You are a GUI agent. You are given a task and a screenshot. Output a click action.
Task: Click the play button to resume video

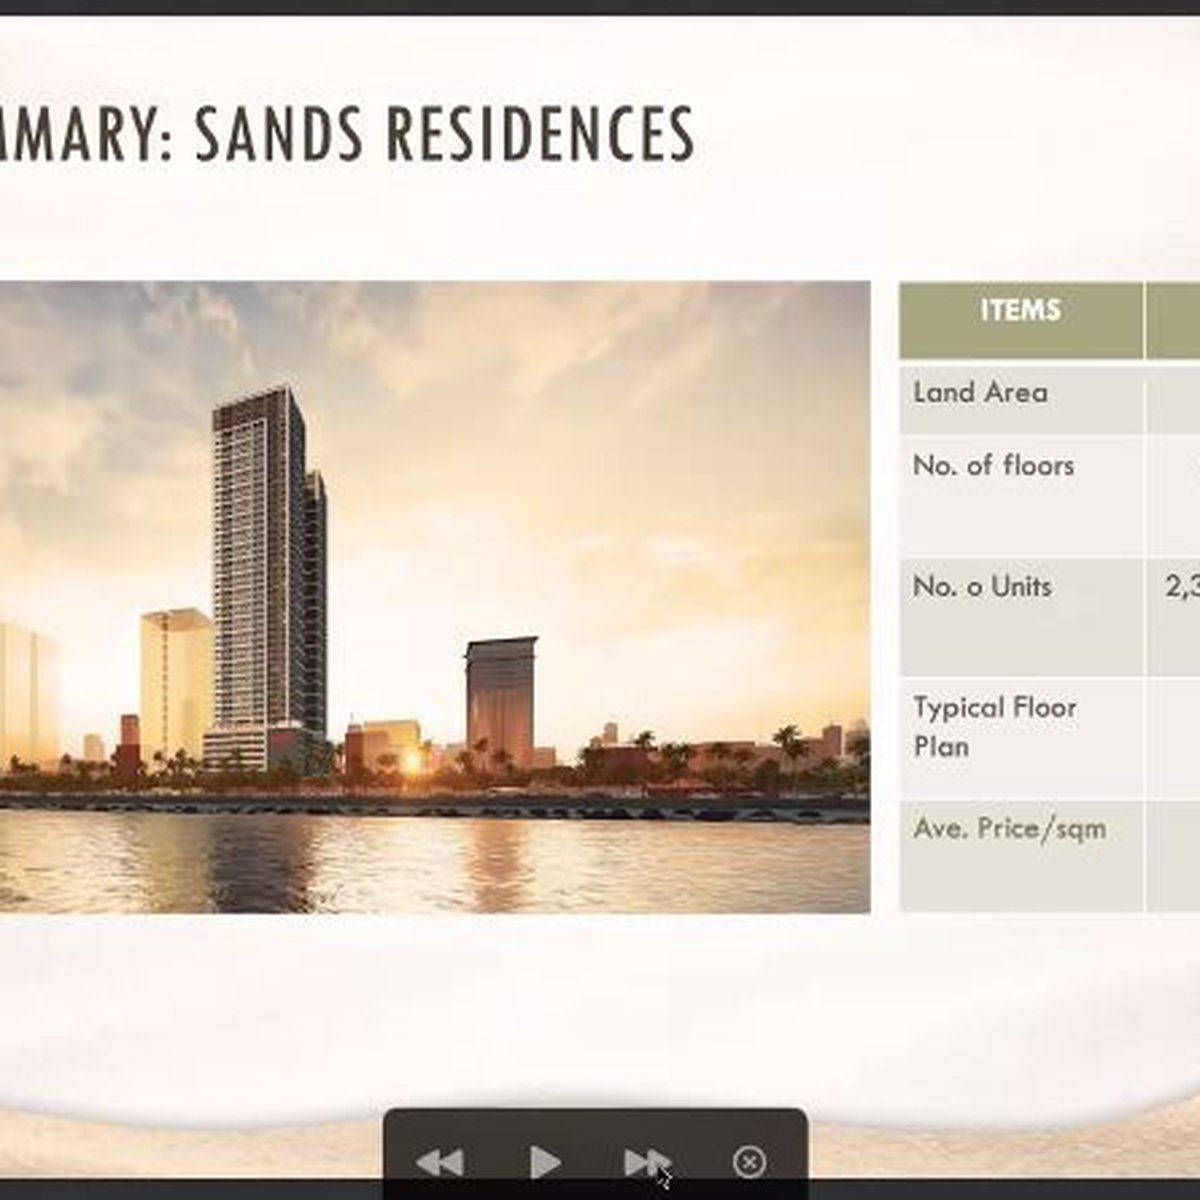click(x=546, y=1162)
